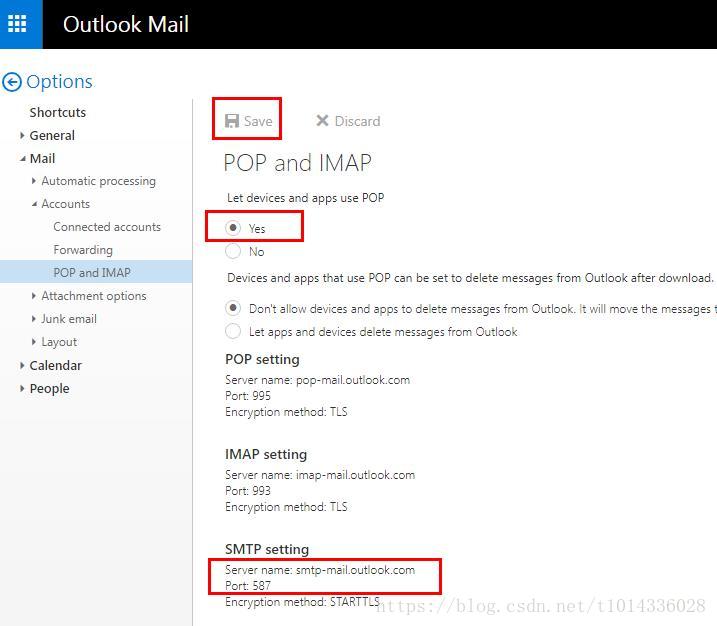This screenshot has height=626, width=717.
Task: Expand the Calendar section arrow
Action: (22, 365)
